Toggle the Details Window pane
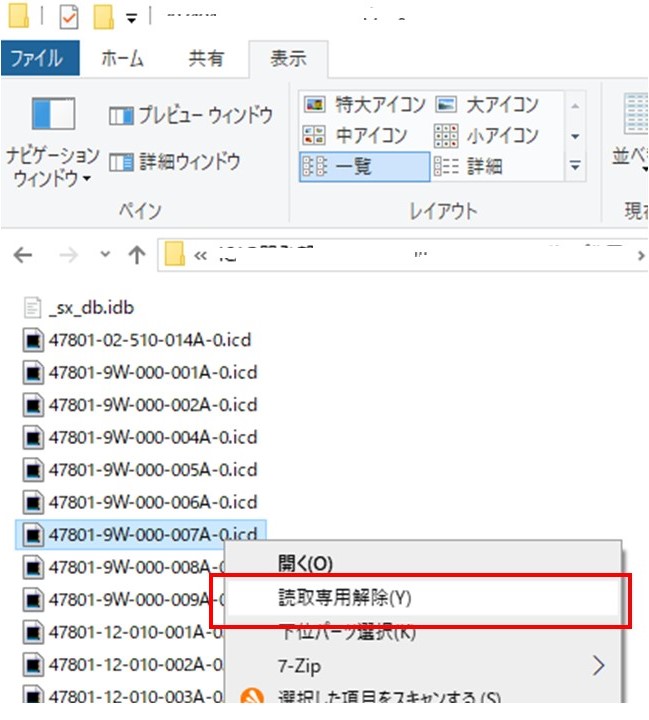Viewport: 649px width, 720px height. (x=175, y=161)
